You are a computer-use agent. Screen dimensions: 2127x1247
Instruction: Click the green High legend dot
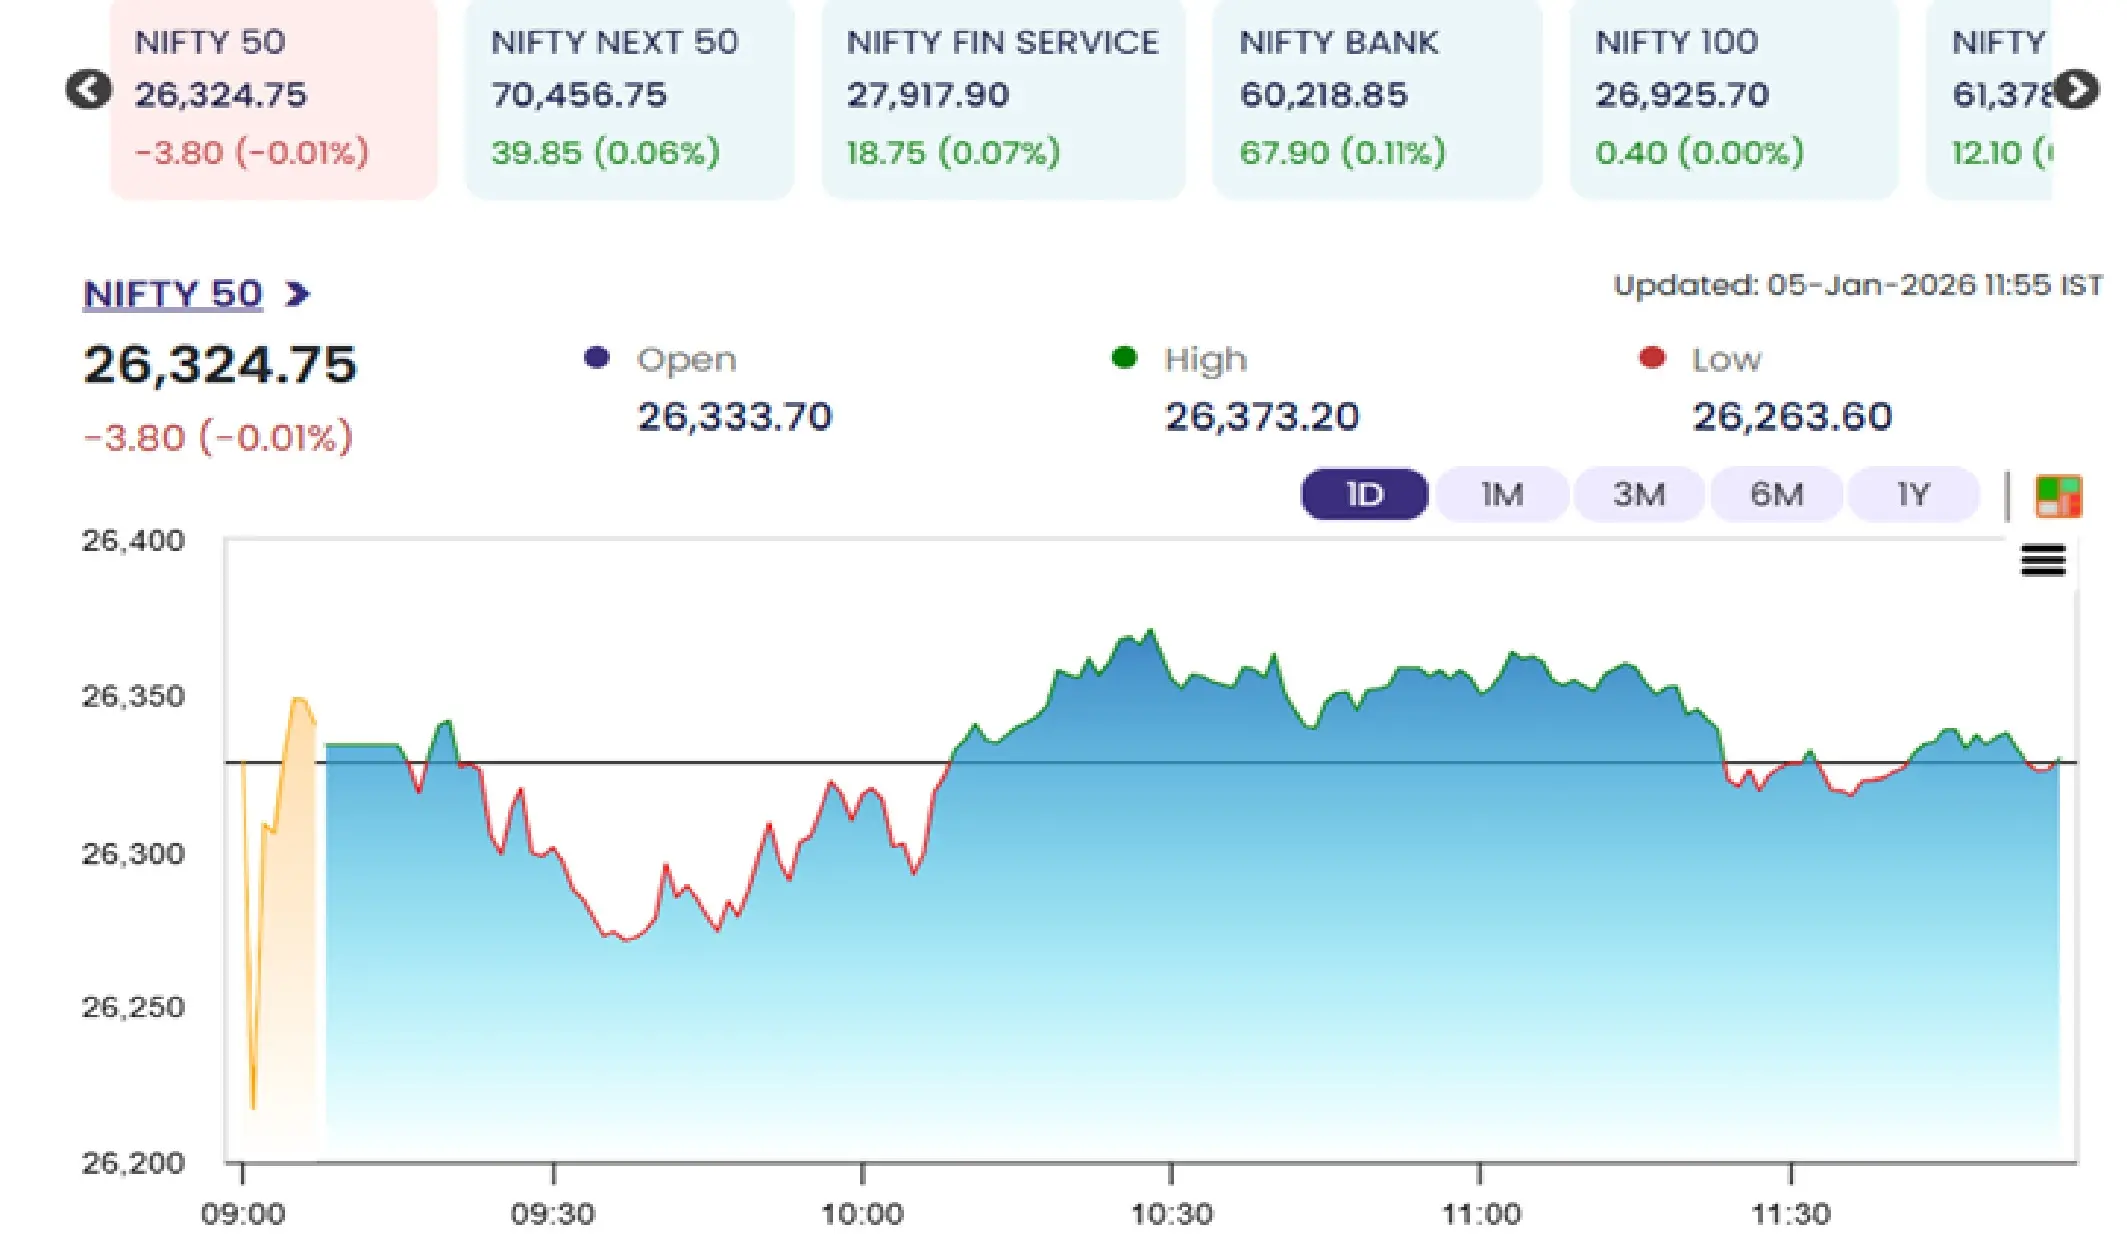(x=1124, y=358)
